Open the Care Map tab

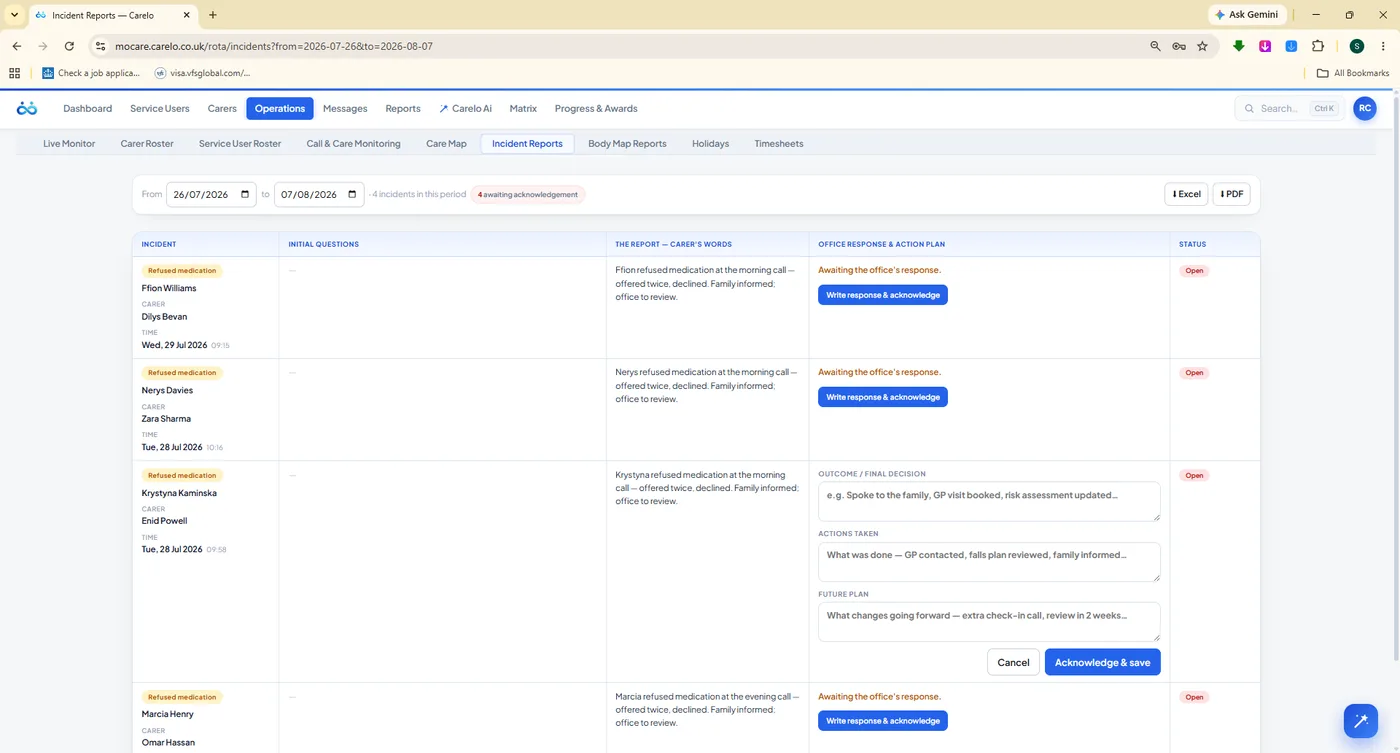(446, 144)
